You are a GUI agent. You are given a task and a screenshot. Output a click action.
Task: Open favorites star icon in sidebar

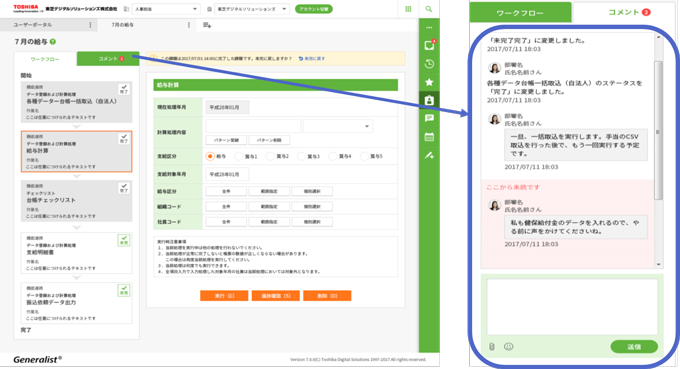tap(429, 82)
